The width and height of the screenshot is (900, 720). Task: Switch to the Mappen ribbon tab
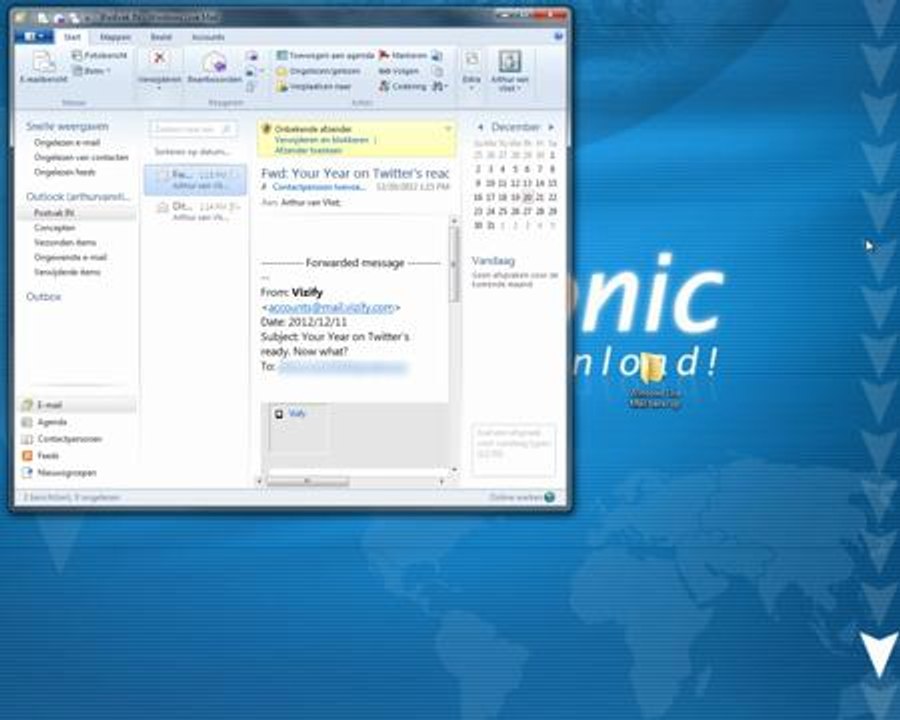115,37
